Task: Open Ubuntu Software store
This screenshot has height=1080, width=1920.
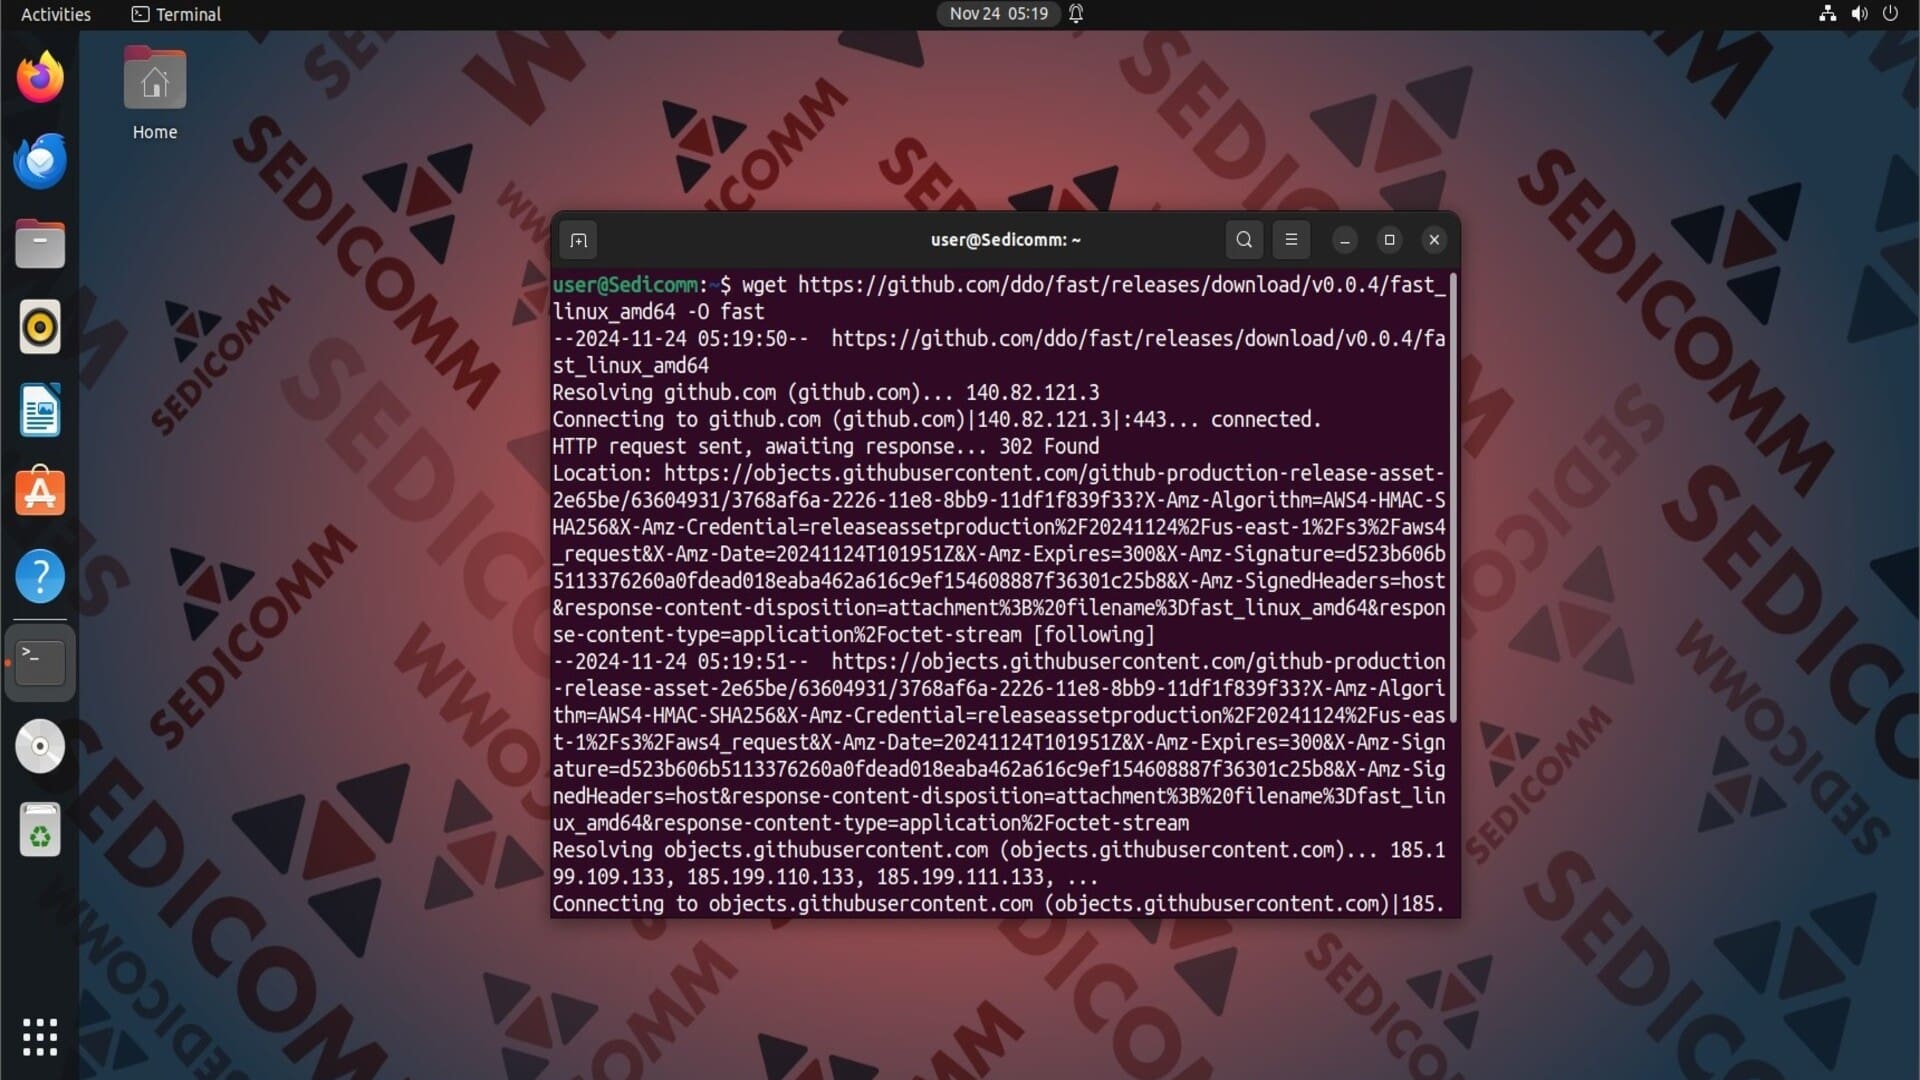Action: (x=40, y=493)
